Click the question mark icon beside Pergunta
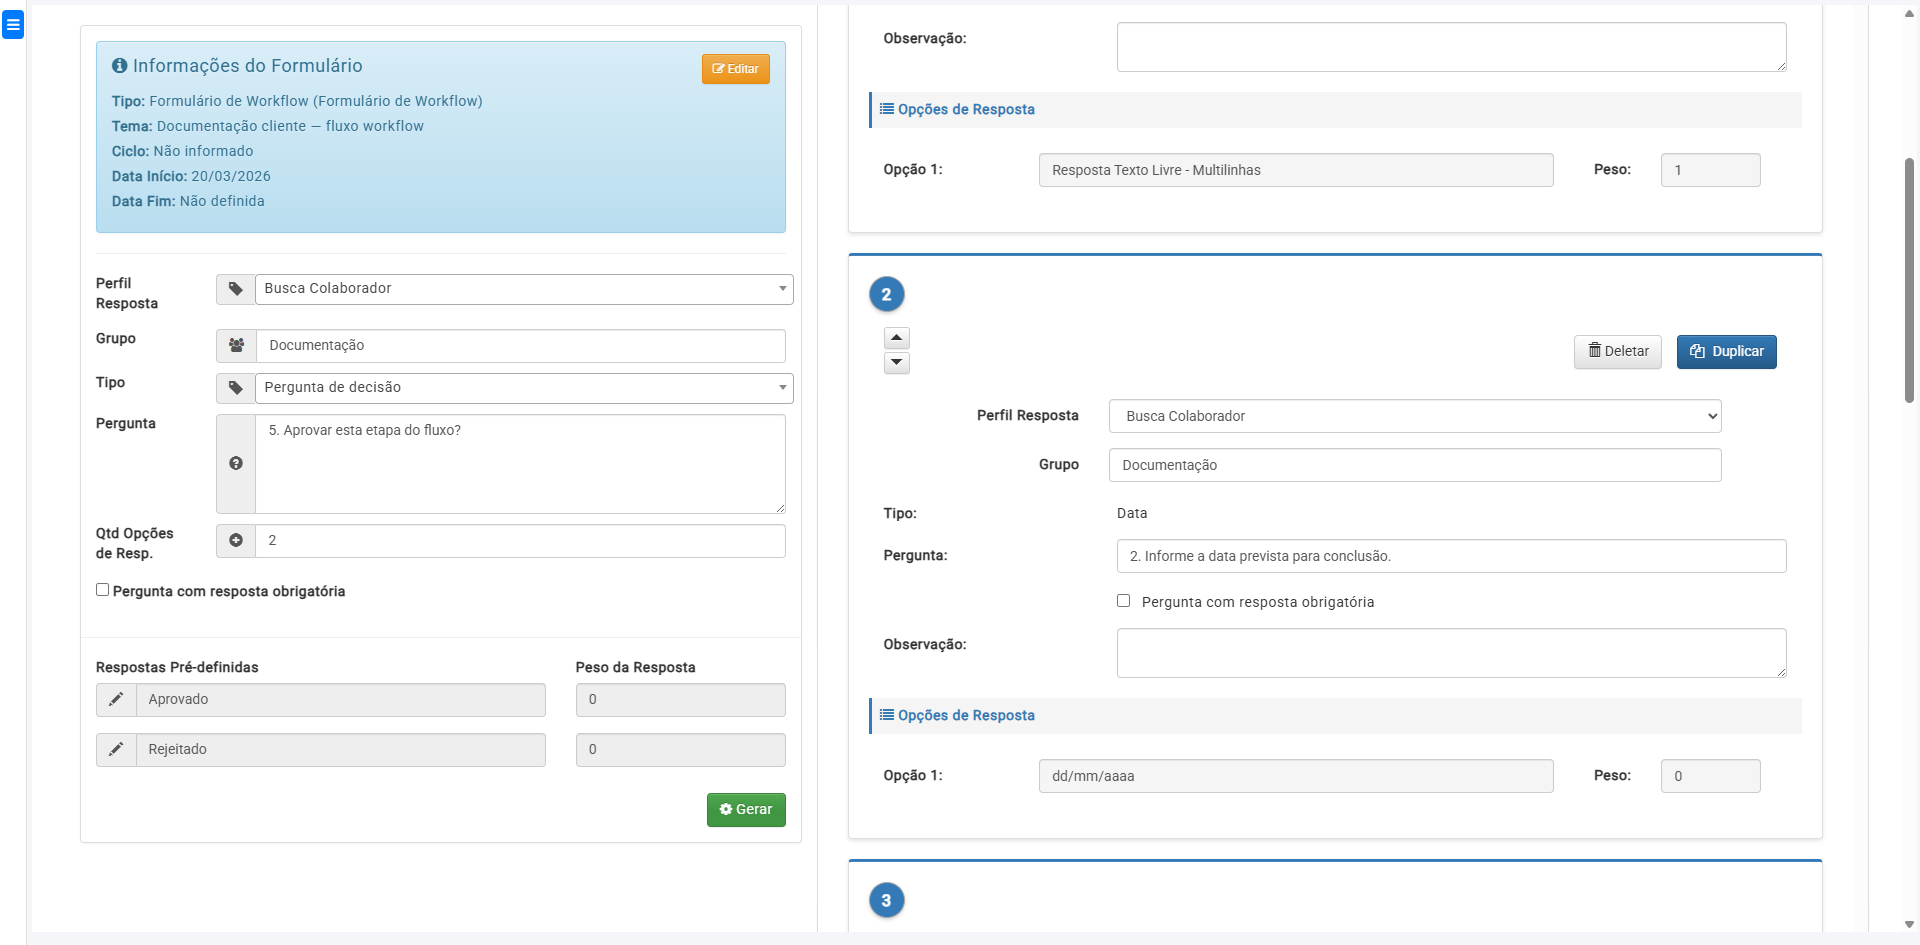Screen dimensions: 1920x945 tap(236, 464)
